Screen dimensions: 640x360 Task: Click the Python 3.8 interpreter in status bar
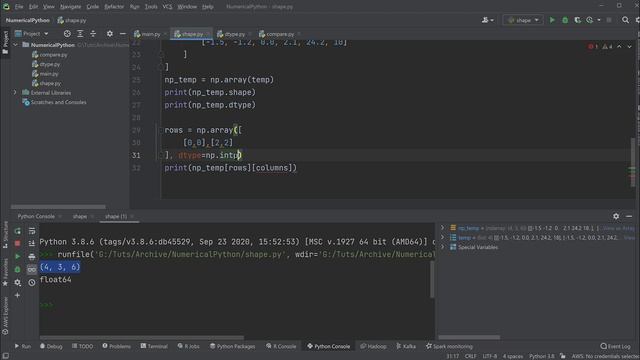pos(542,356)
